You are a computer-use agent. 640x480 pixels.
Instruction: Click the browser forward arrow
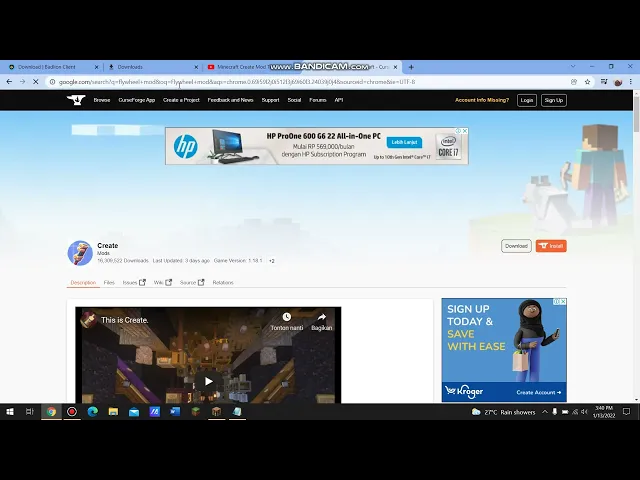(x=22, y=82)
